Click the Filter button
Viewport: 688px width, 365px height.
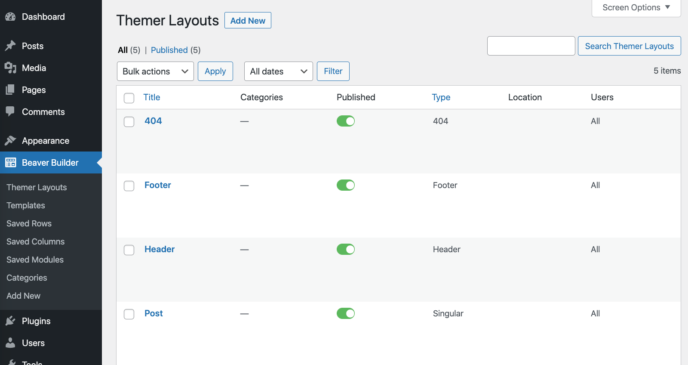point(333,71)
